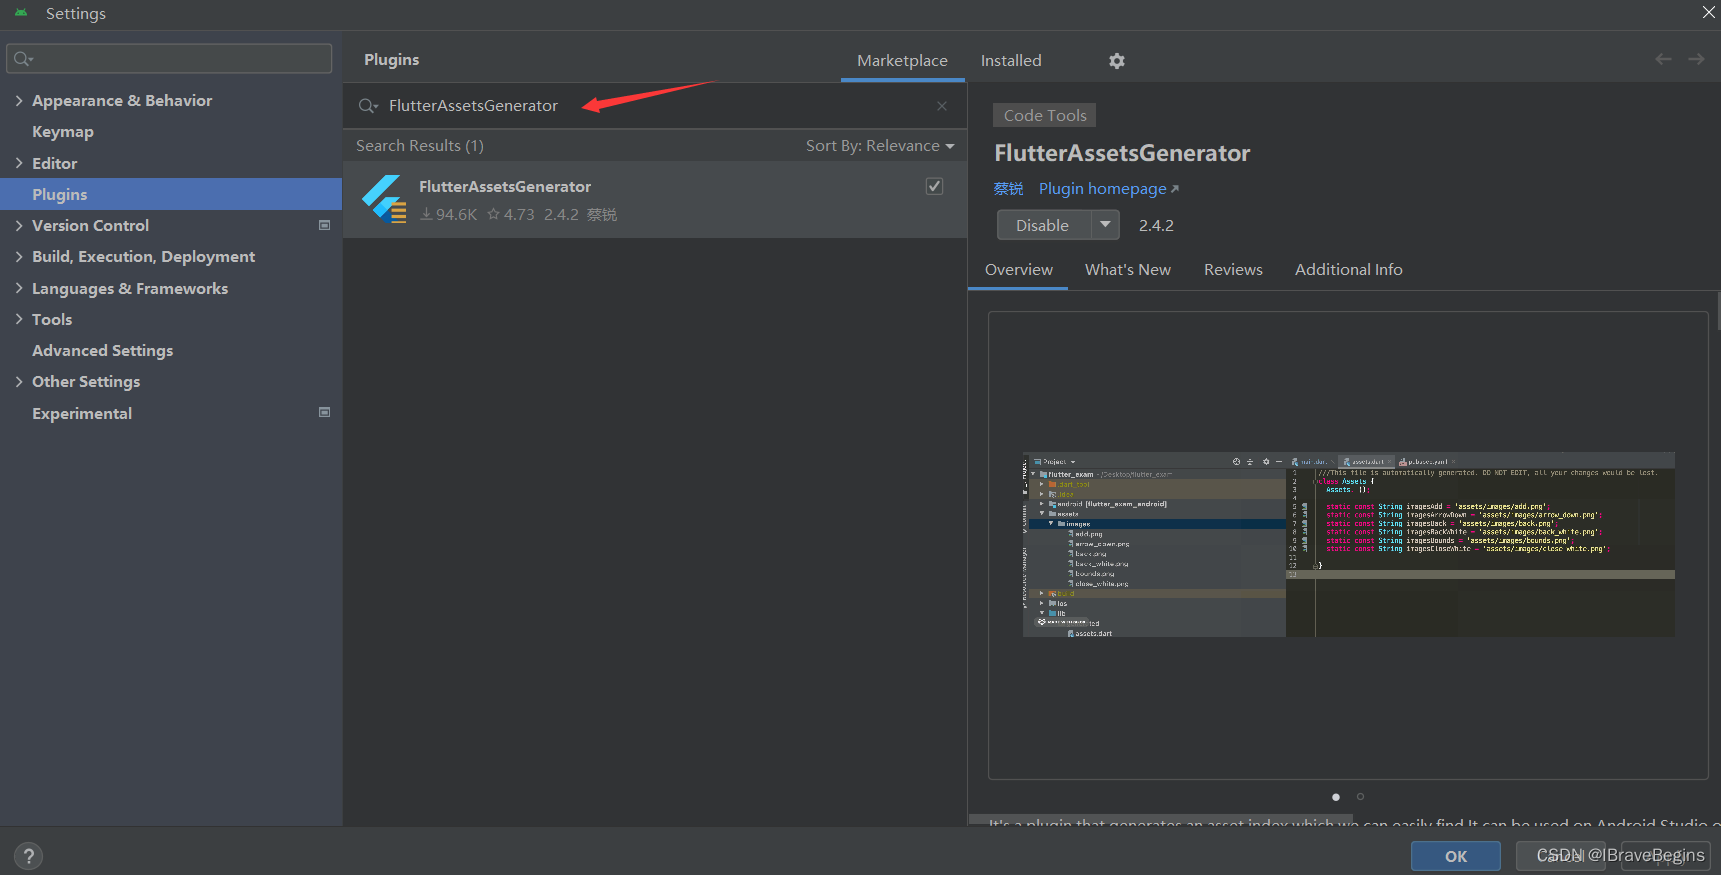Image resolution: width=1721 pixels, height=875 pixels.
Task: Click the FlutterAssetsGenerator detail heading
Action: [x=1122, y=153]
